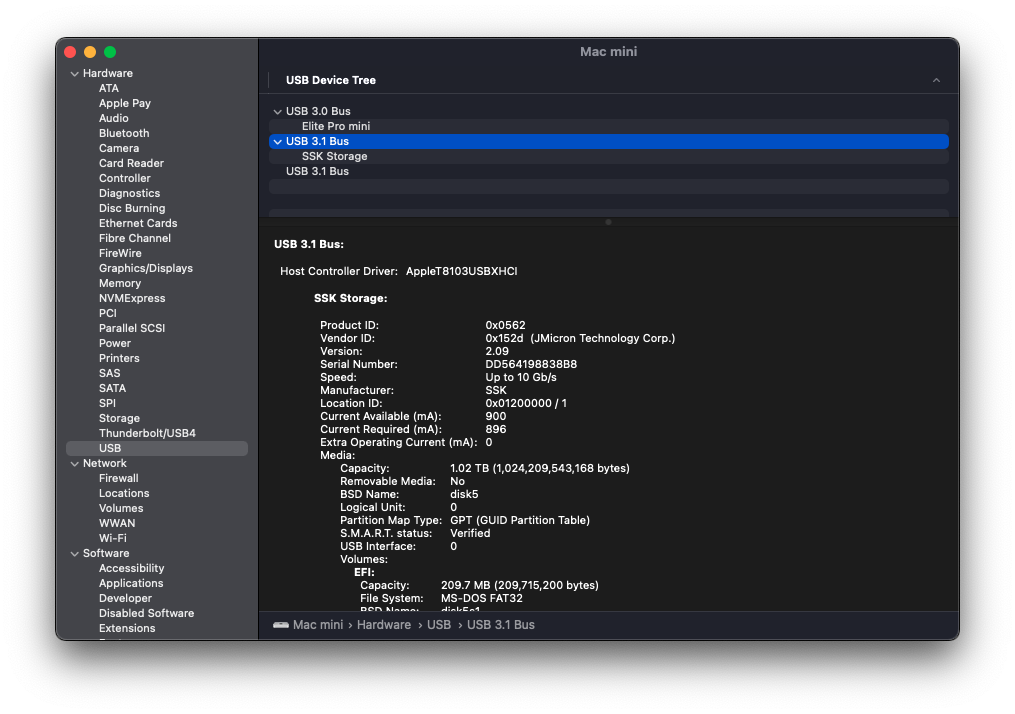
Task: Click USB in the path bar
Action: 439,625
